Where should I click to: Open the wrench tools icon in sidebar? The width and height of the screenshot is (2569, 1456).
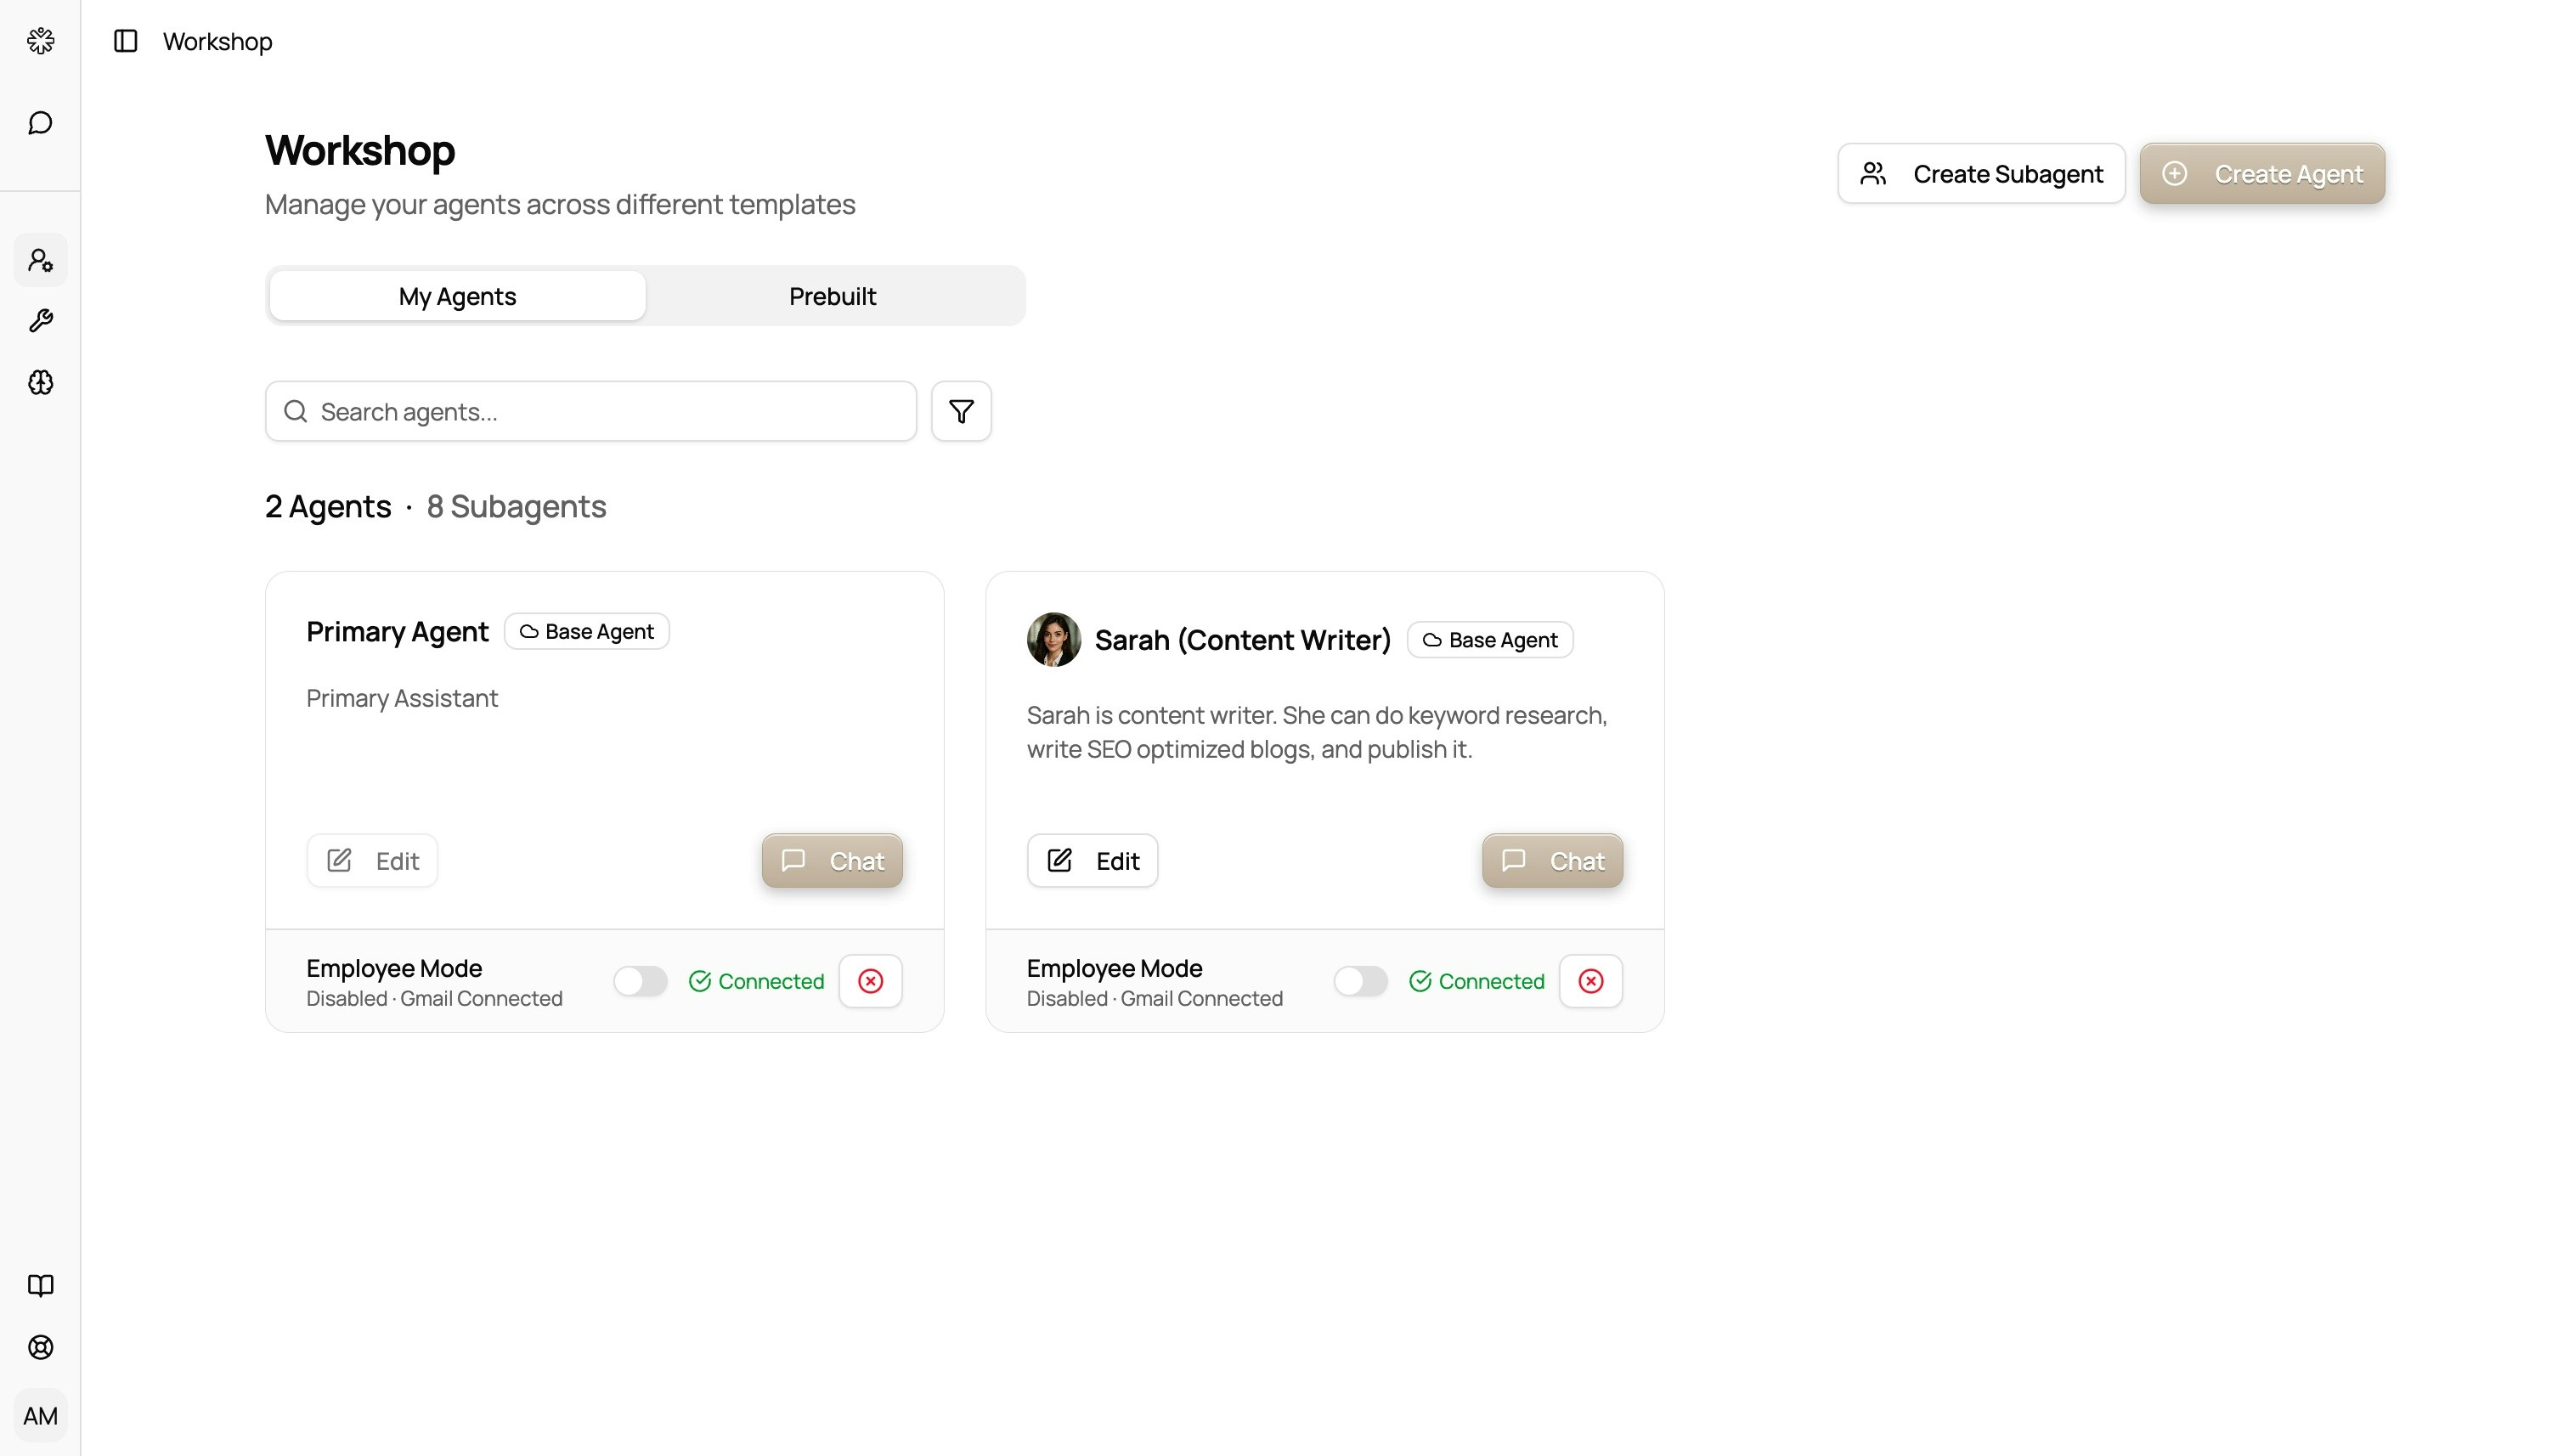pos(40,321)
